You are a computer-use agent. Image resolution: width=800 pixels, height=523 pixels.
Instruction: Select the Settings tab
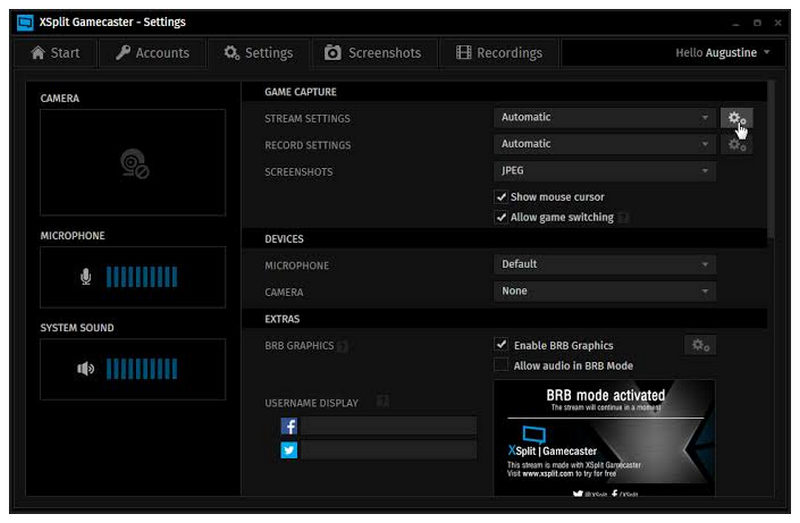click(259, 53)
